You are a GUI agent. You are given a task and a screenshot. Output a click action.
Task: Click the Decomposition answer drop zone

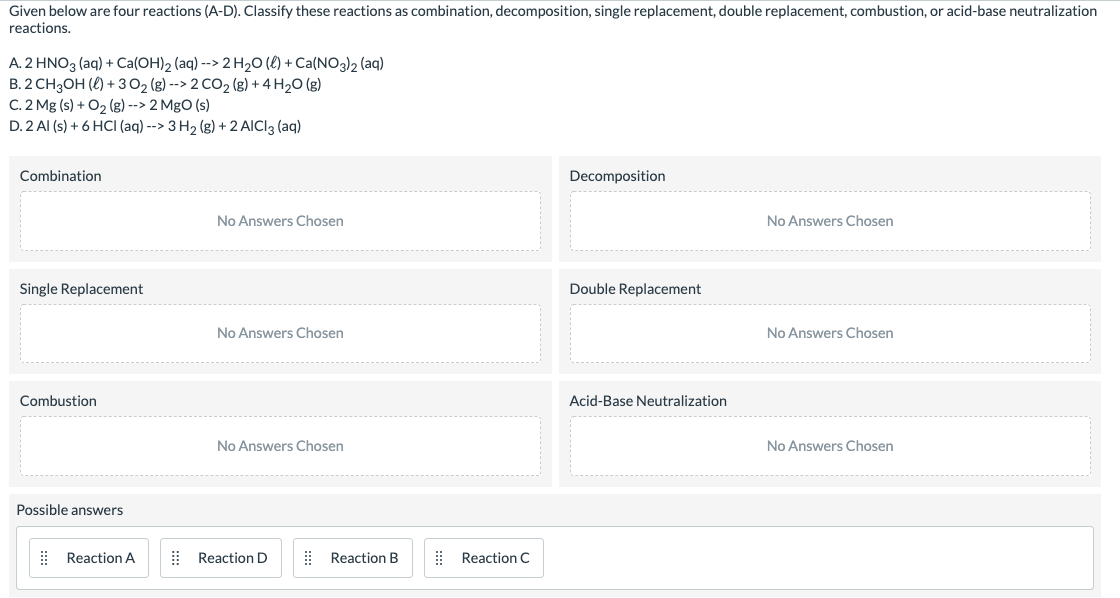pyautogui.click(x=830, y=221)
